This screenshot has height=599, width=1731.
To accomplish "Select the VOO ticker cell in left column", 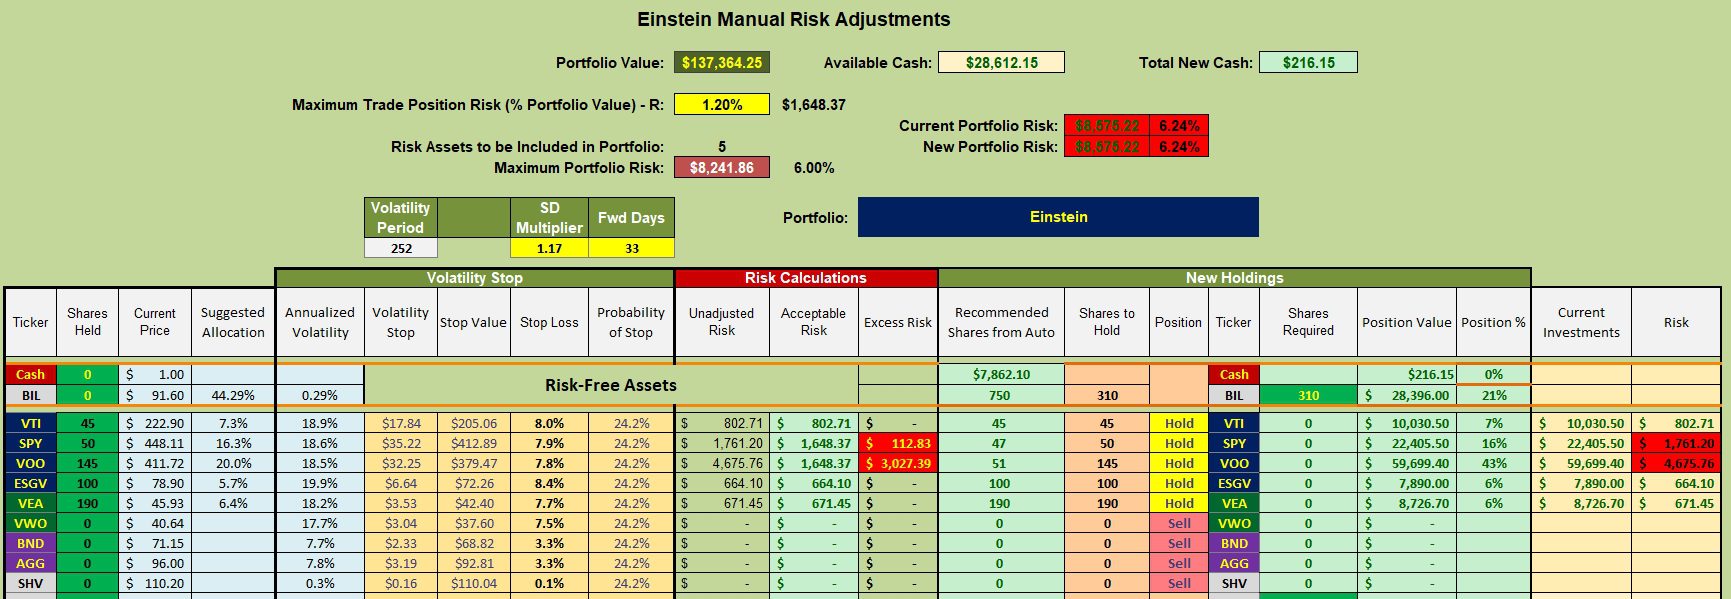I will click(31, 463).
